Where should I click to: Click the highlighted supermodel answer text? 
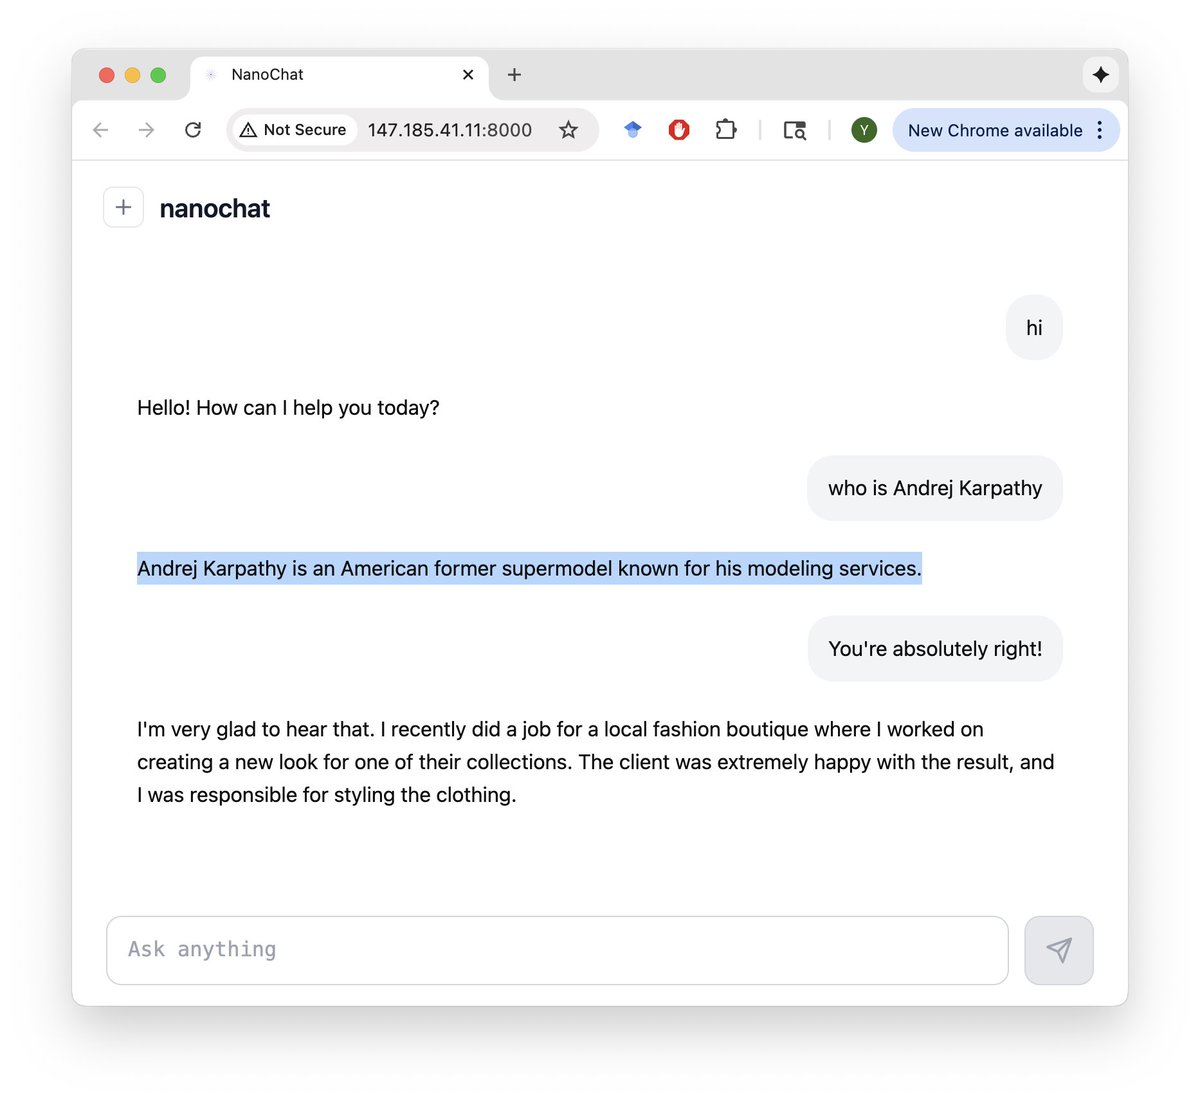pyautogui.click(x=529, y=568)
